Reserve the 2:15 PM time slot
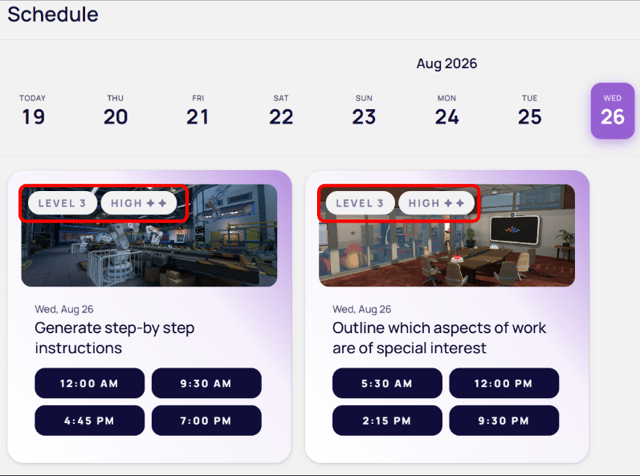640x476 pixels. point(387,420)
